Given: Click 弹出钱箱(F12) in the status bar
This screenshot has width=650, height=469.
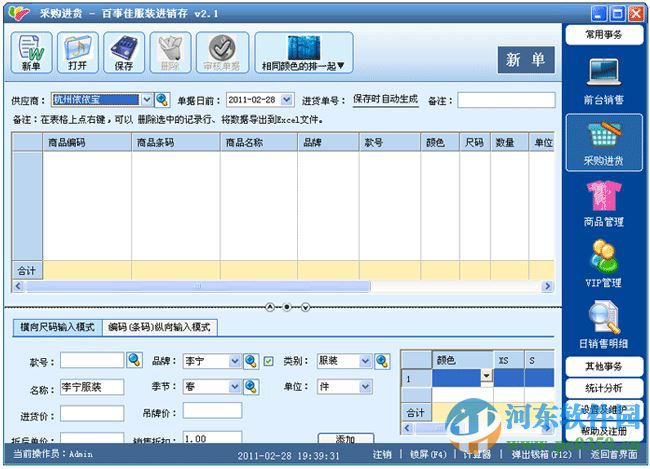Looking at the screenshot, I should coord(541,454).
